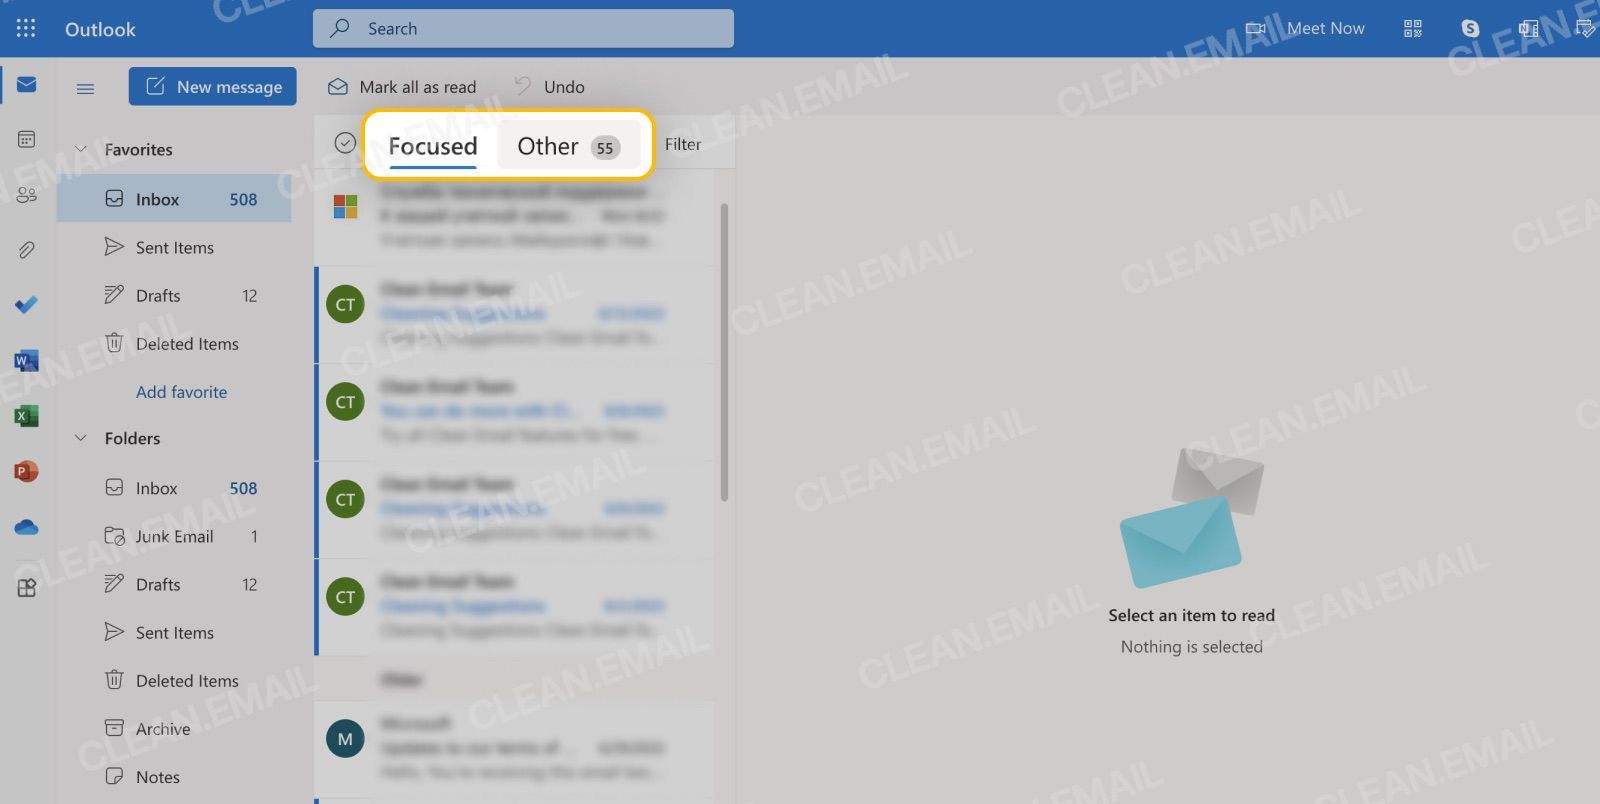Launch Excel from the left rail
The height and width of the screenshot is (804, 1600).
point(27,415)
